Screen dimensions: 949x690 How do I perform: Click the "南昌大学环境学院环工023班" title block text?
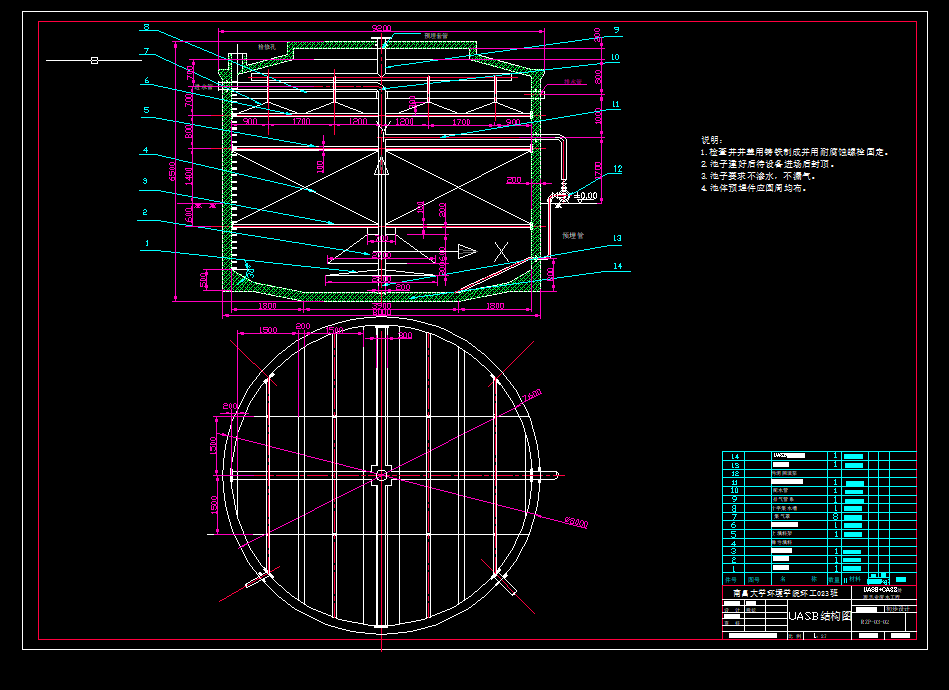coord(786,593)
